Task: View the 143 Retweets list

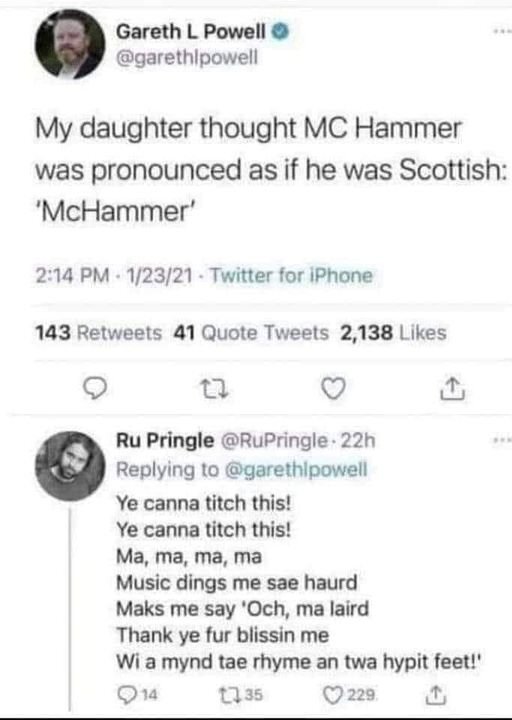Action: pos(98,332)
